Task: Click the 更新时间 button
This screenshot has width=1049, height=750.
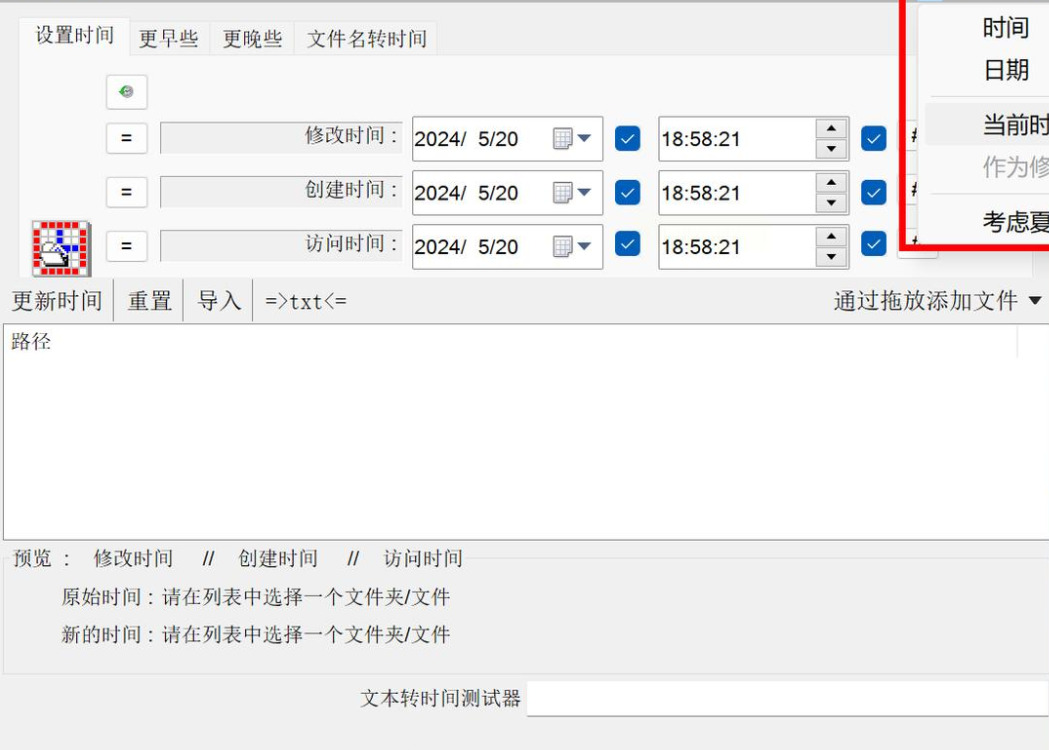Action: tap(58, 301)
